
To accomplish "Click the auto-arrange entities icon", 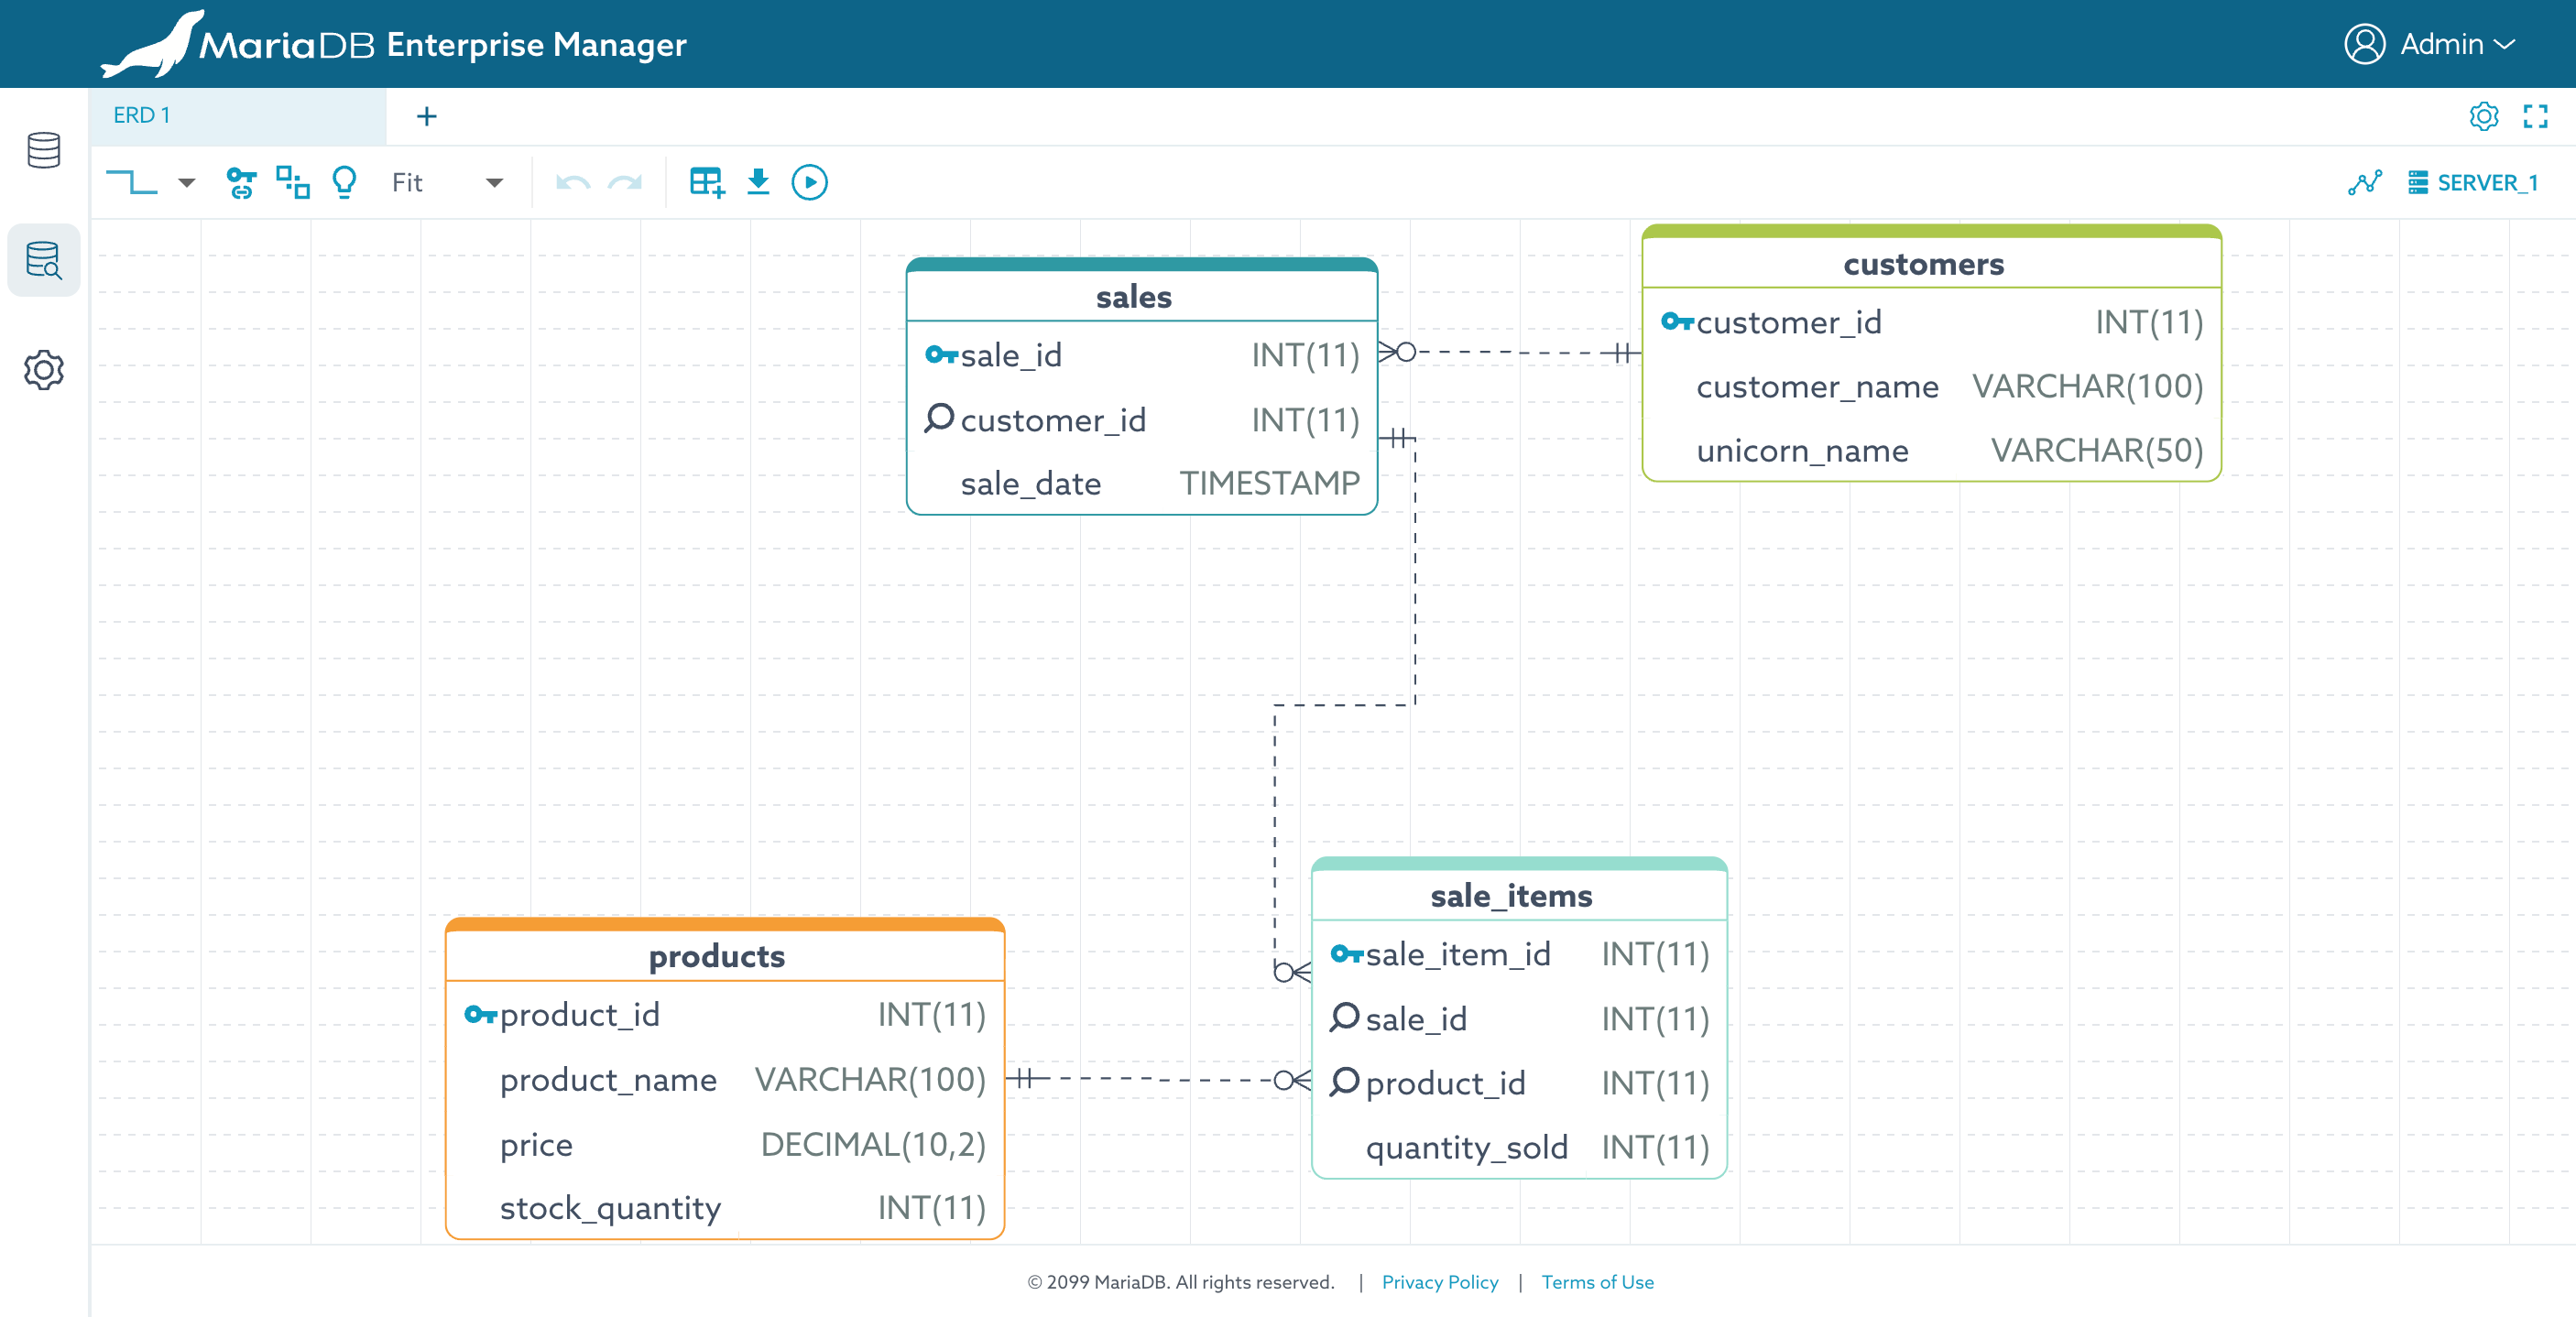I will coord(292,182).
